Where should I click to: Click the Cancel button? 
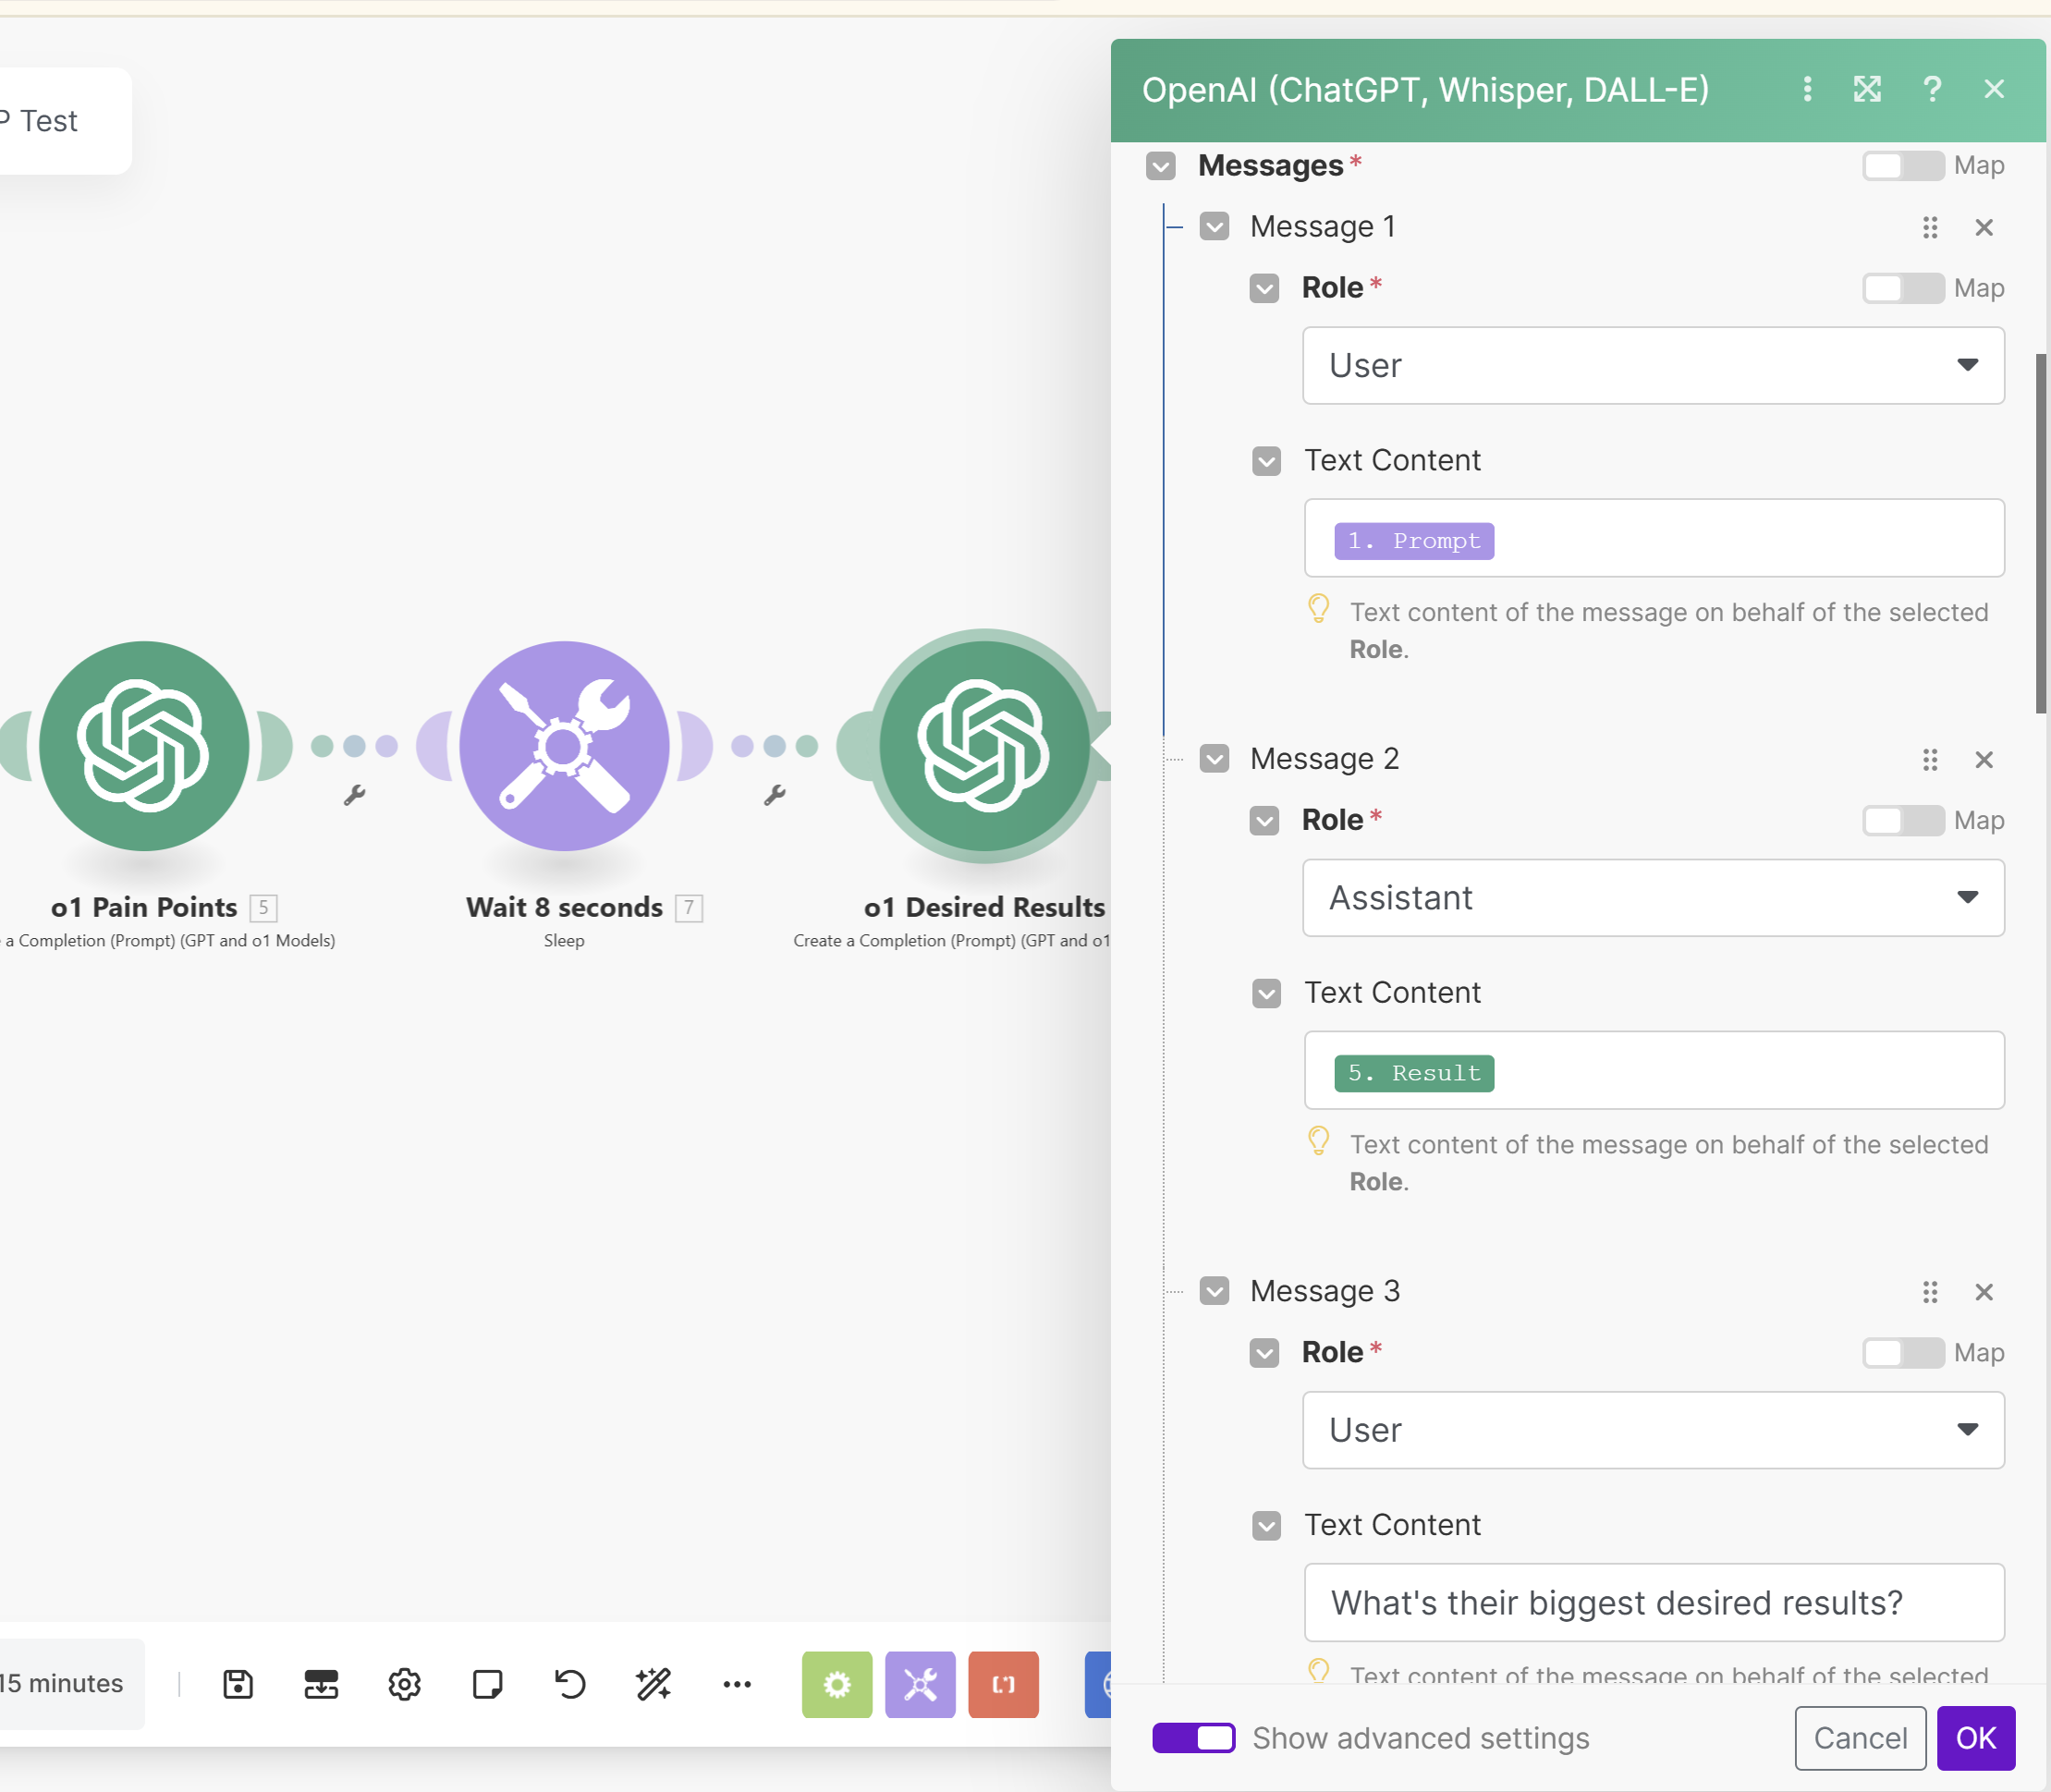click(1859, 1738)
